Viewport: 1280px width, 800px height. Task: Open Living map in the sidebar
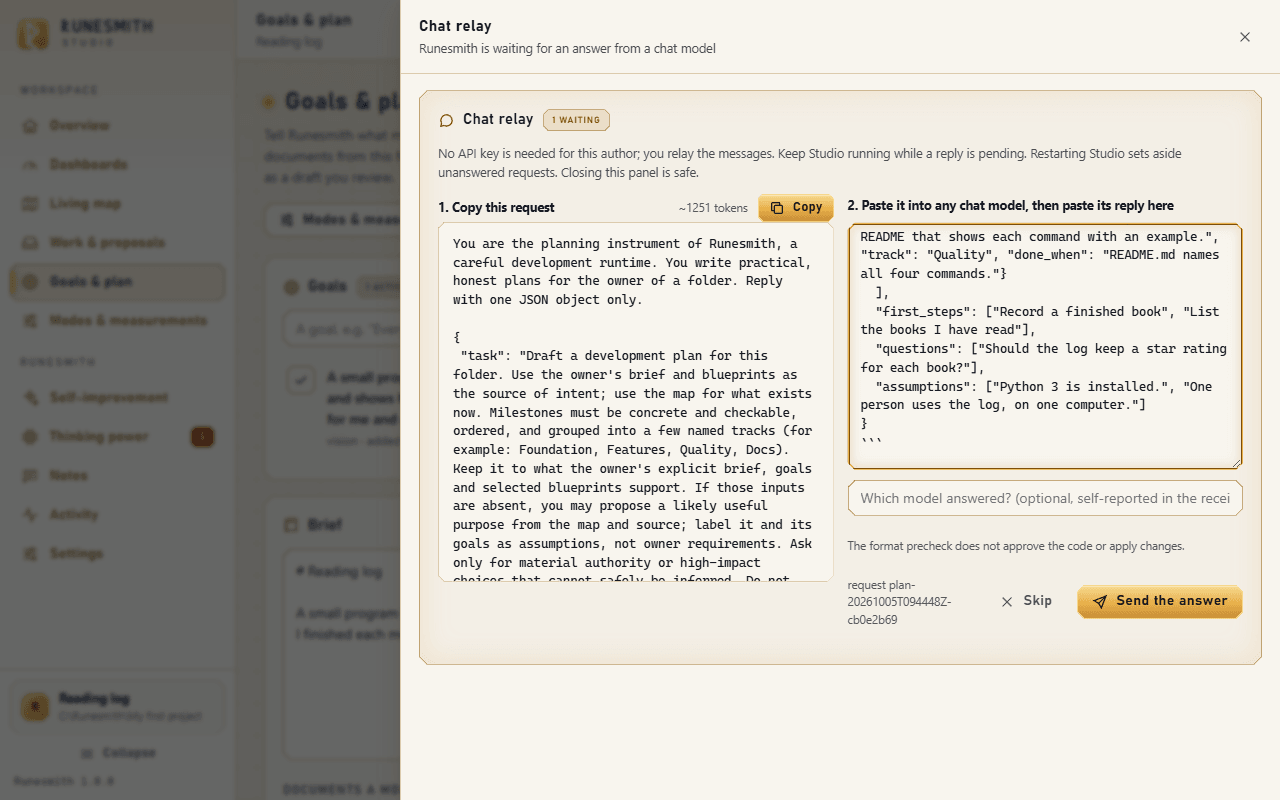[117, 204]
